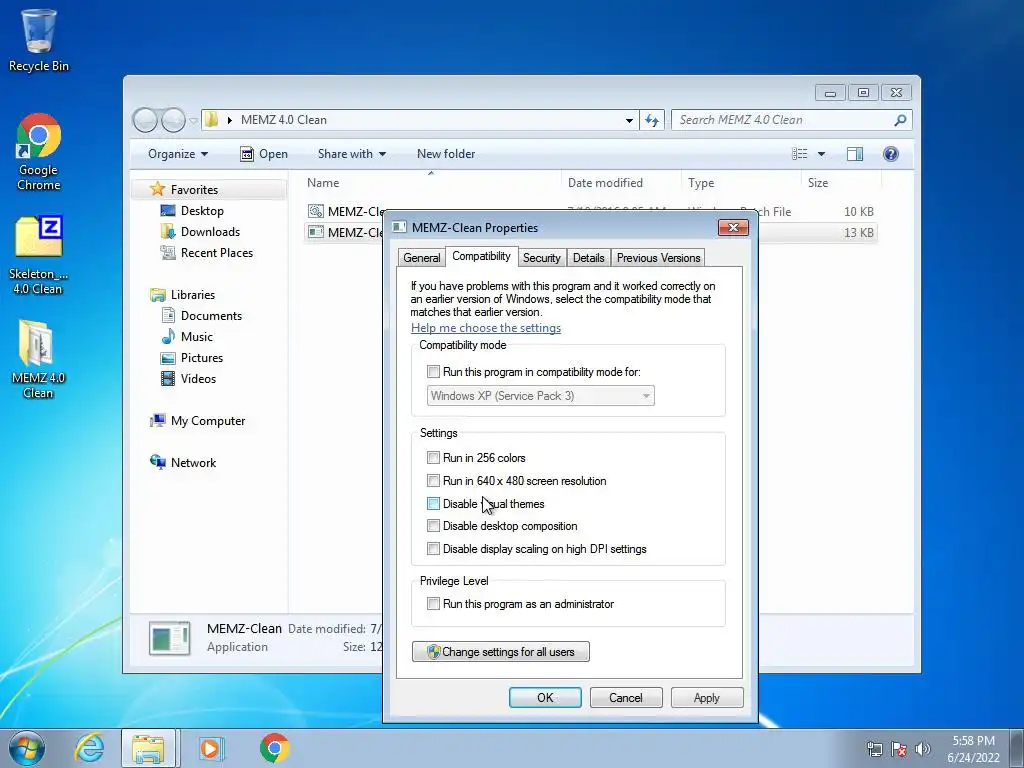This screenshot has width=1024, height=768.
Task: Check Disable display scaling on high DPI
Action: click(x=433, y=549)
